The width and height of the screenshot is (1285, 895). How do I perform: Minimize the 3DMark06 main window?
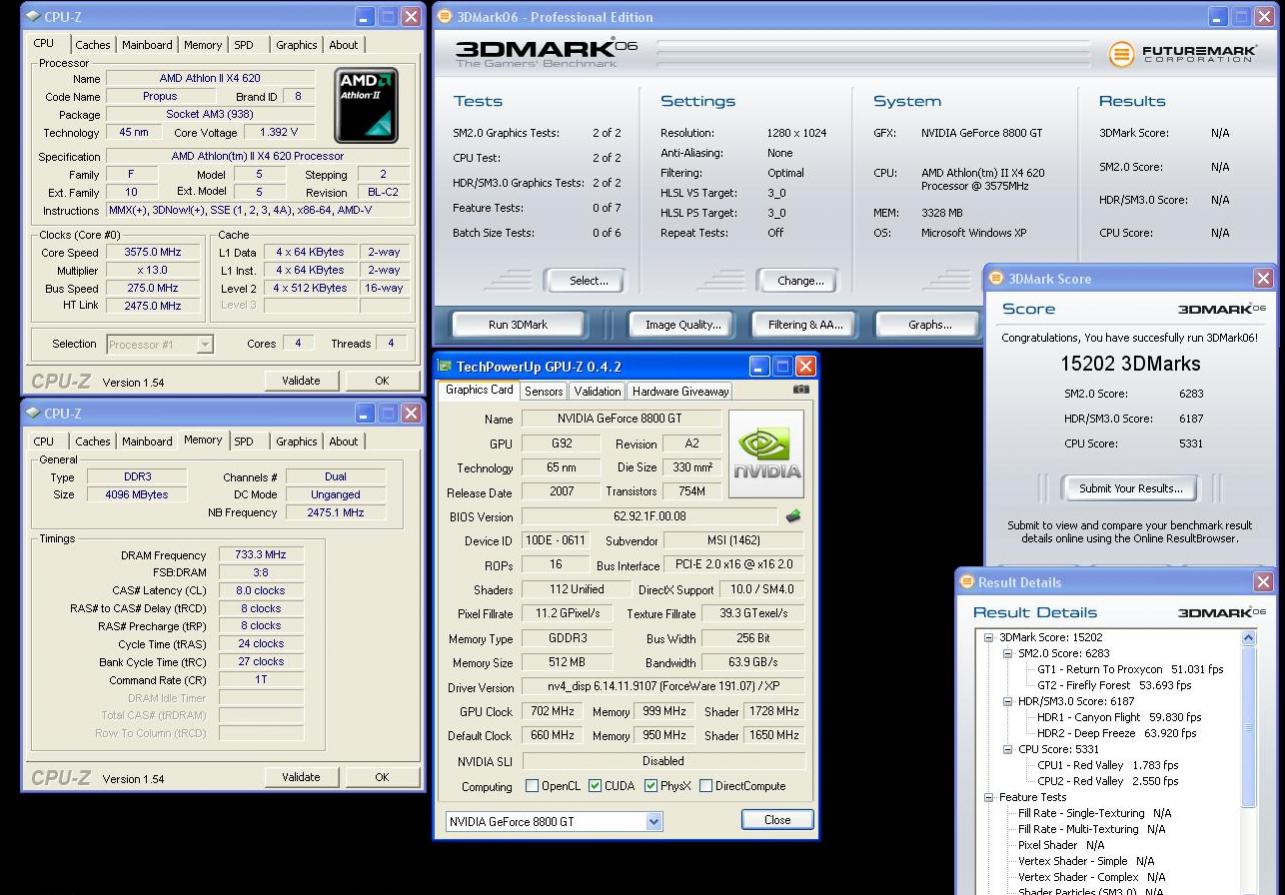pos(1218,17)
